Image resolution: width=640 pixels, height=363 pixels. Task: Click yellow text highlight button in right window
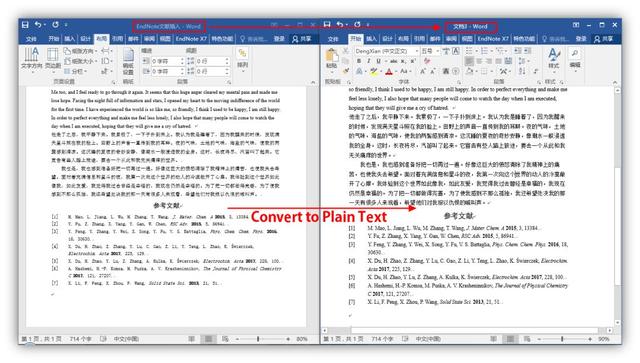(x=373, y=72)
